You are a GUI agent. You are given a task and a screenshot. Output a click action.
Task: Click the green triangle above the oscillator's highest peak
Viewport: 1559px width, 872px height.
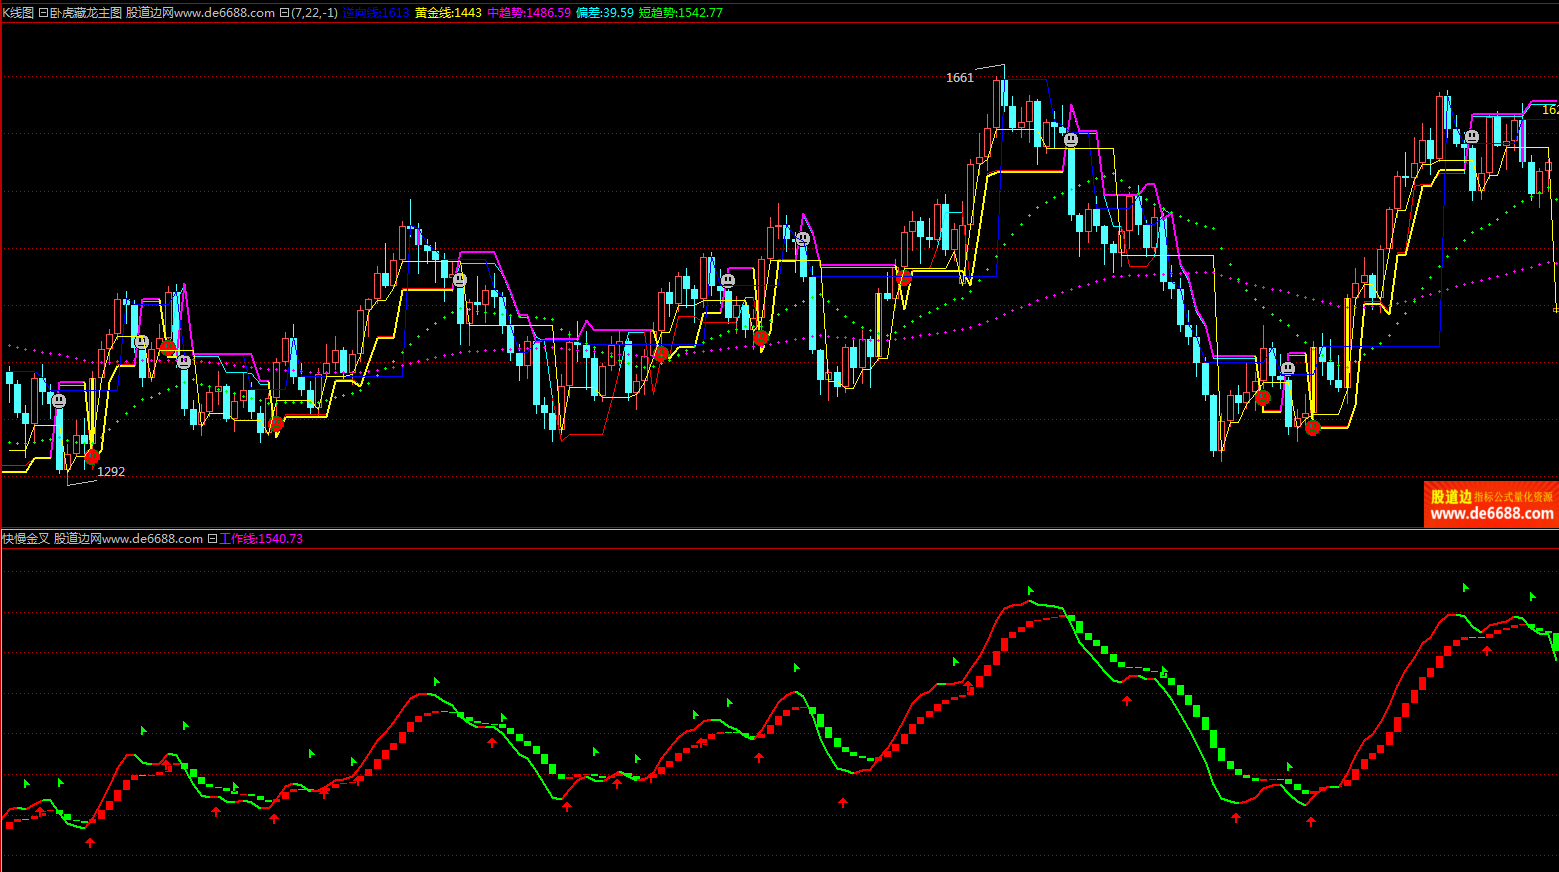coord(1030,590)
